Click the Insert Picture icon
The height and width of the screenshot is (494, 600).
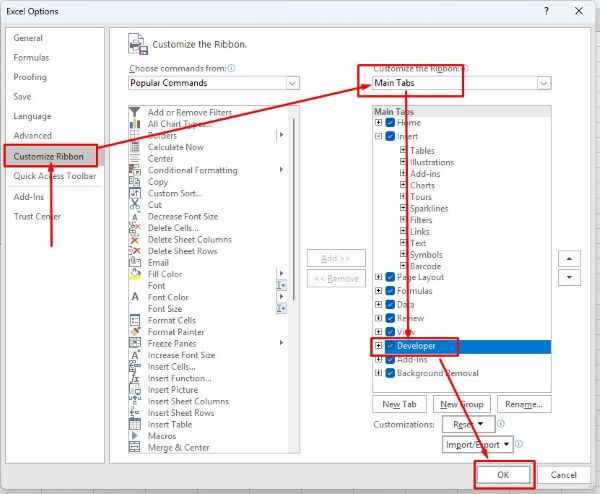(x=135, y=390)
